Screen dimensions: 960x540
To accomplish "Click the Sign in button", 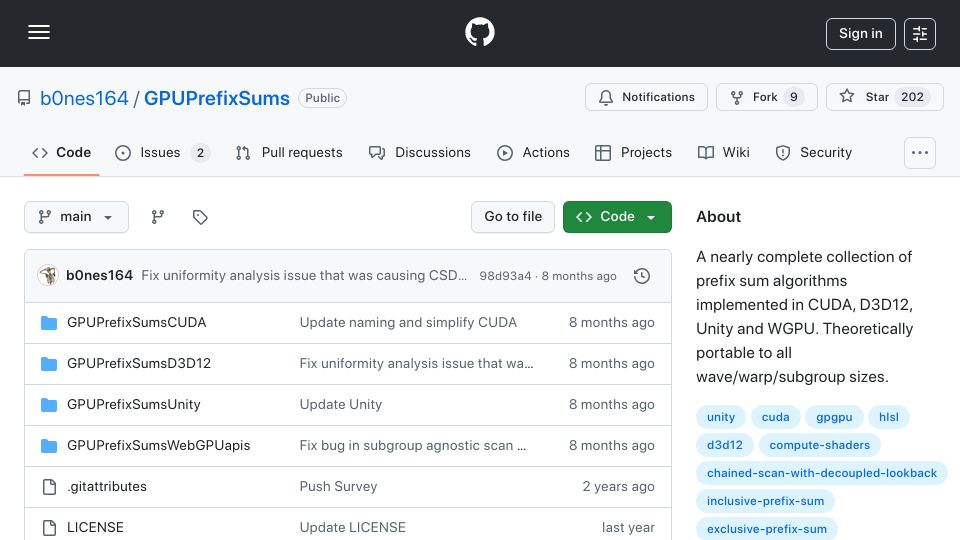I will [x=860, y=34].
